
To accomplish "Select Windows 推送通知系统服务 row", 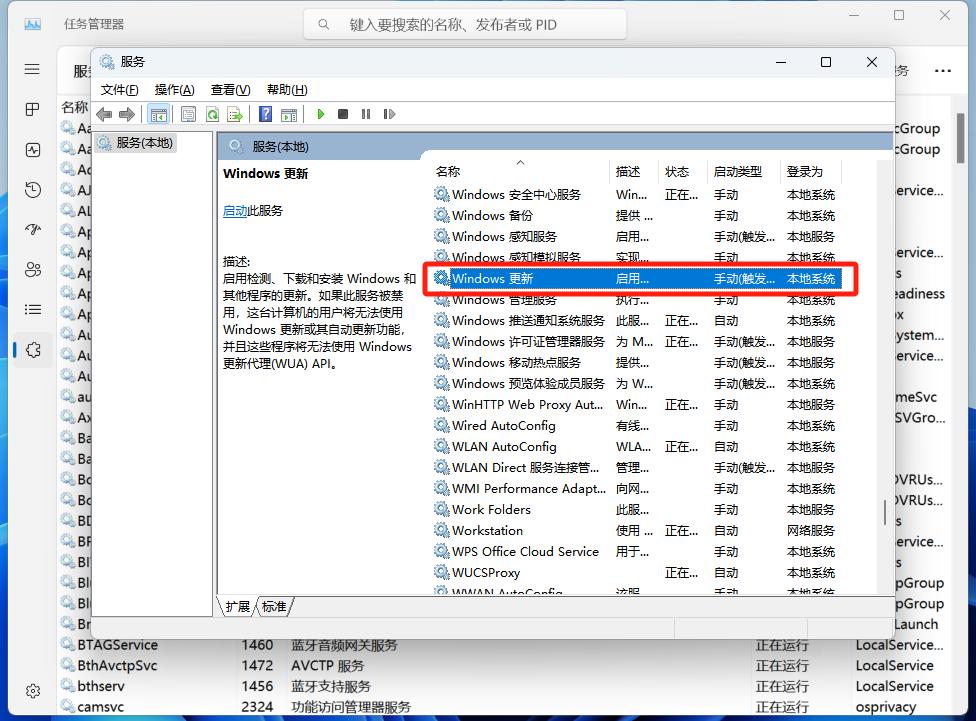I will pyautogui.click(x=636, y=321).
